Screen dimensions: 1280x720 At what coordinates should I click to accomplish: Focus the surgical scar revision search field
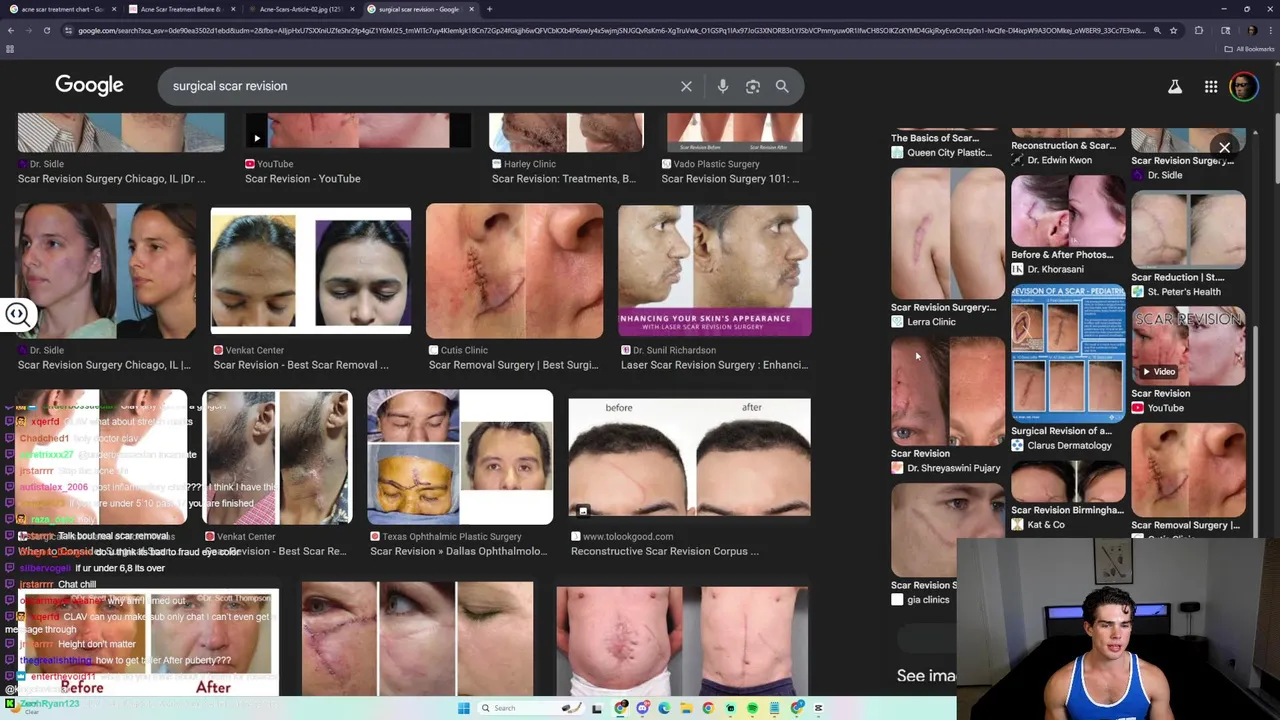[x=420, y=86]
